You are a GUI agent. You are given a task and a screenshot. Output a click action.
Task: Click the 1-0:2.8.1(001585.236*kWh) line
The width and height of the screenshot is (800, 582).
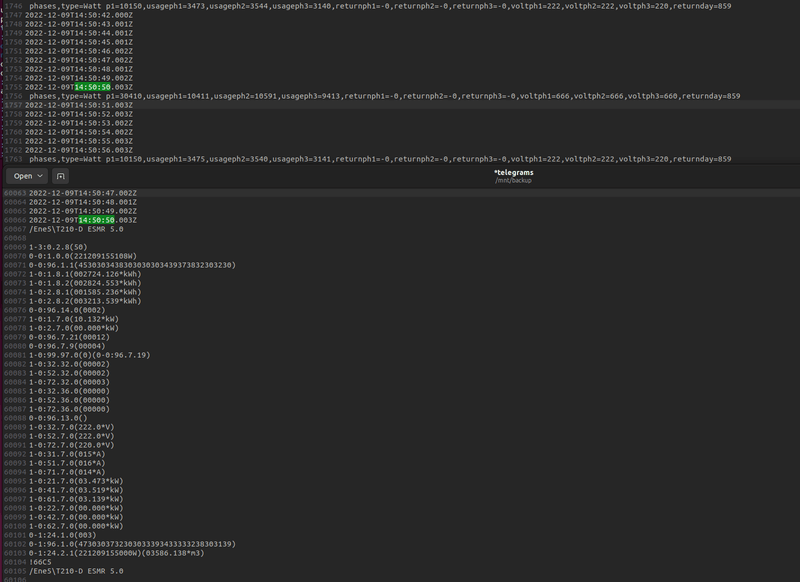(x=85, y=292)
